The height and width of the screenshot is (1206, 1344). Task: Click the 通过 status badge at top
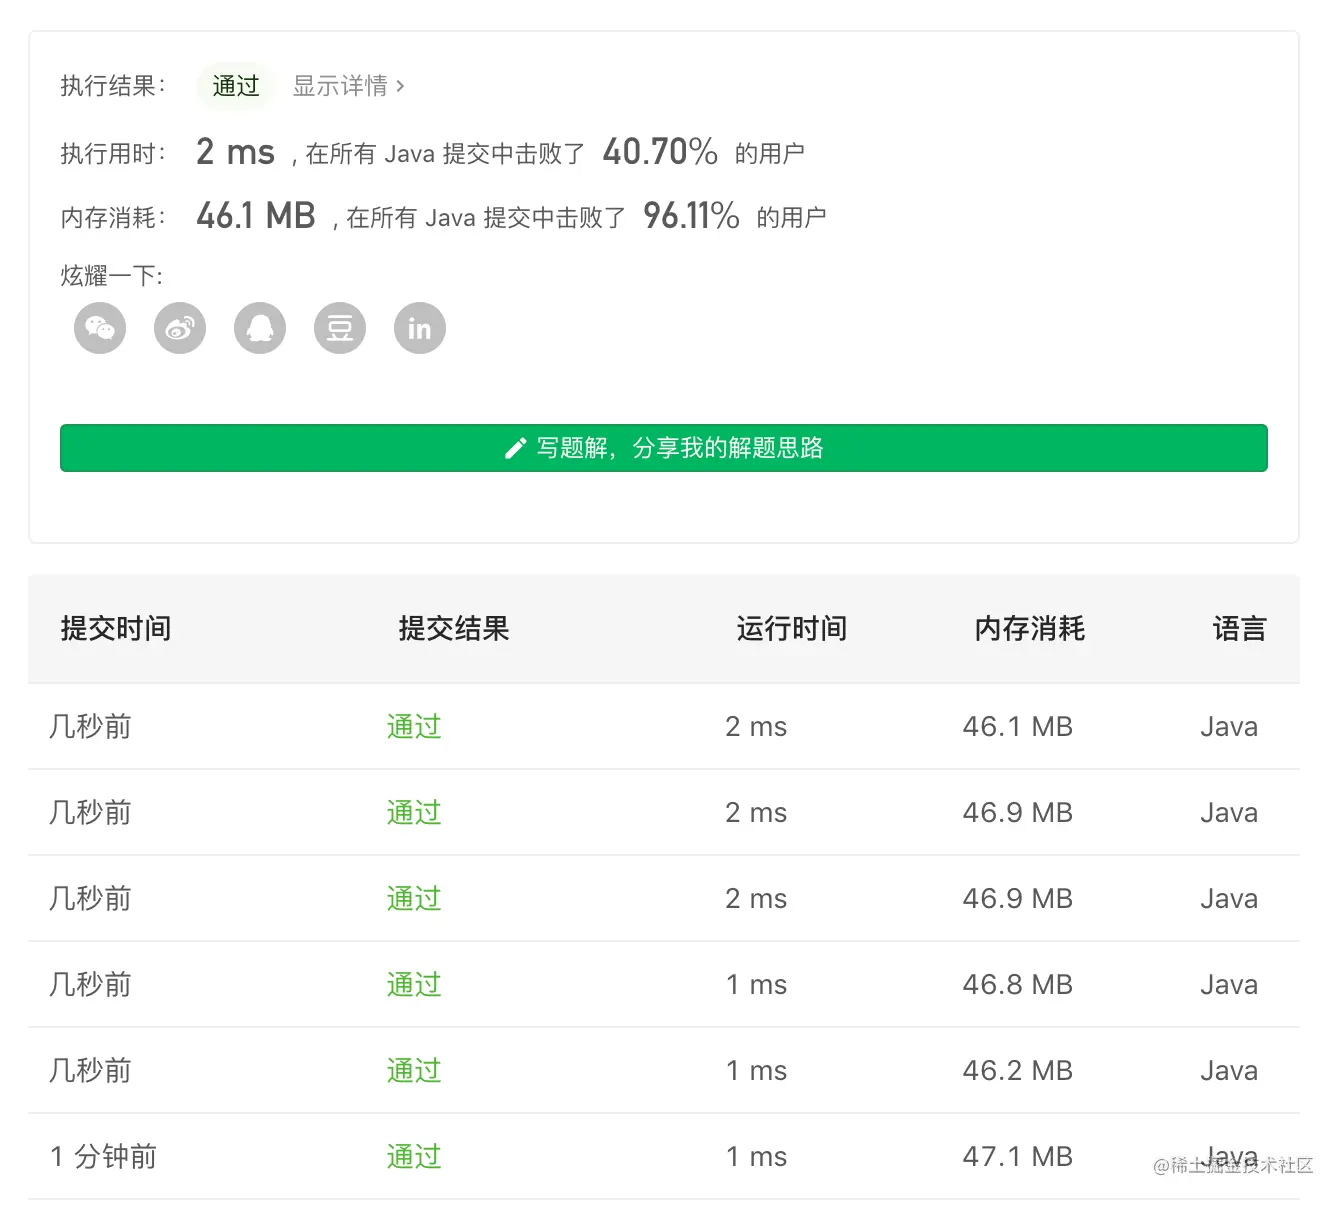(x=236, y=86)
